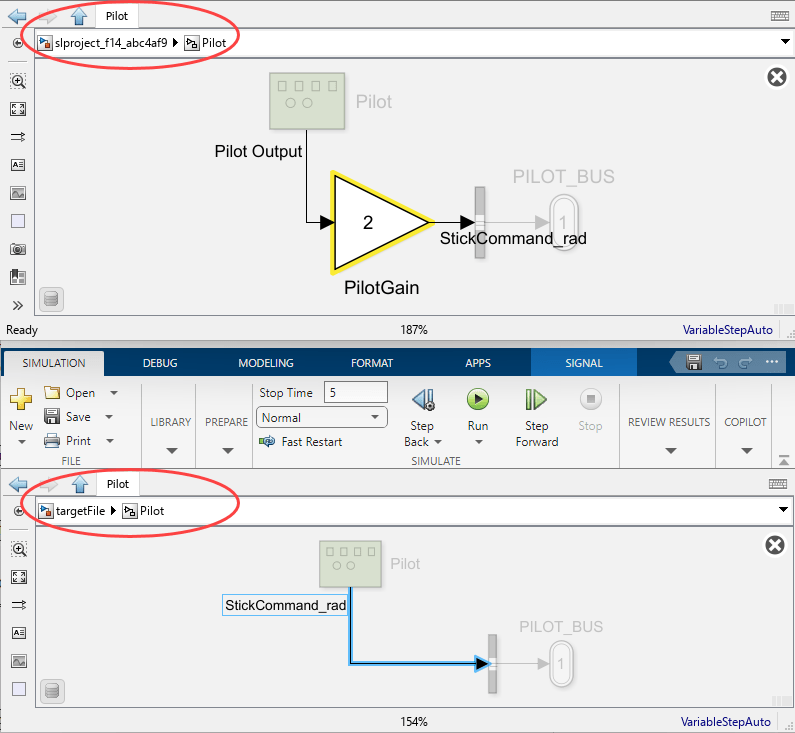Collapse the toolstrip with arrow icon
Image resolution: width=795 pixels, height=733 pixels.
(x=783, y=460)
